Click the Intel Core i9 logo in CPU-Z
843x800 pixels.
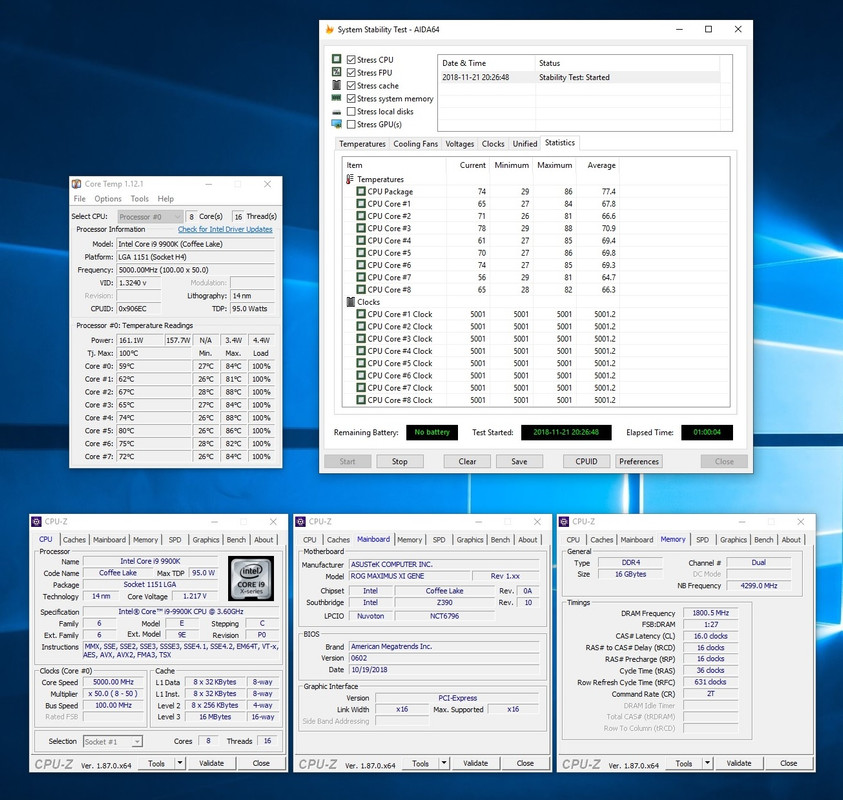click(251, 578)
